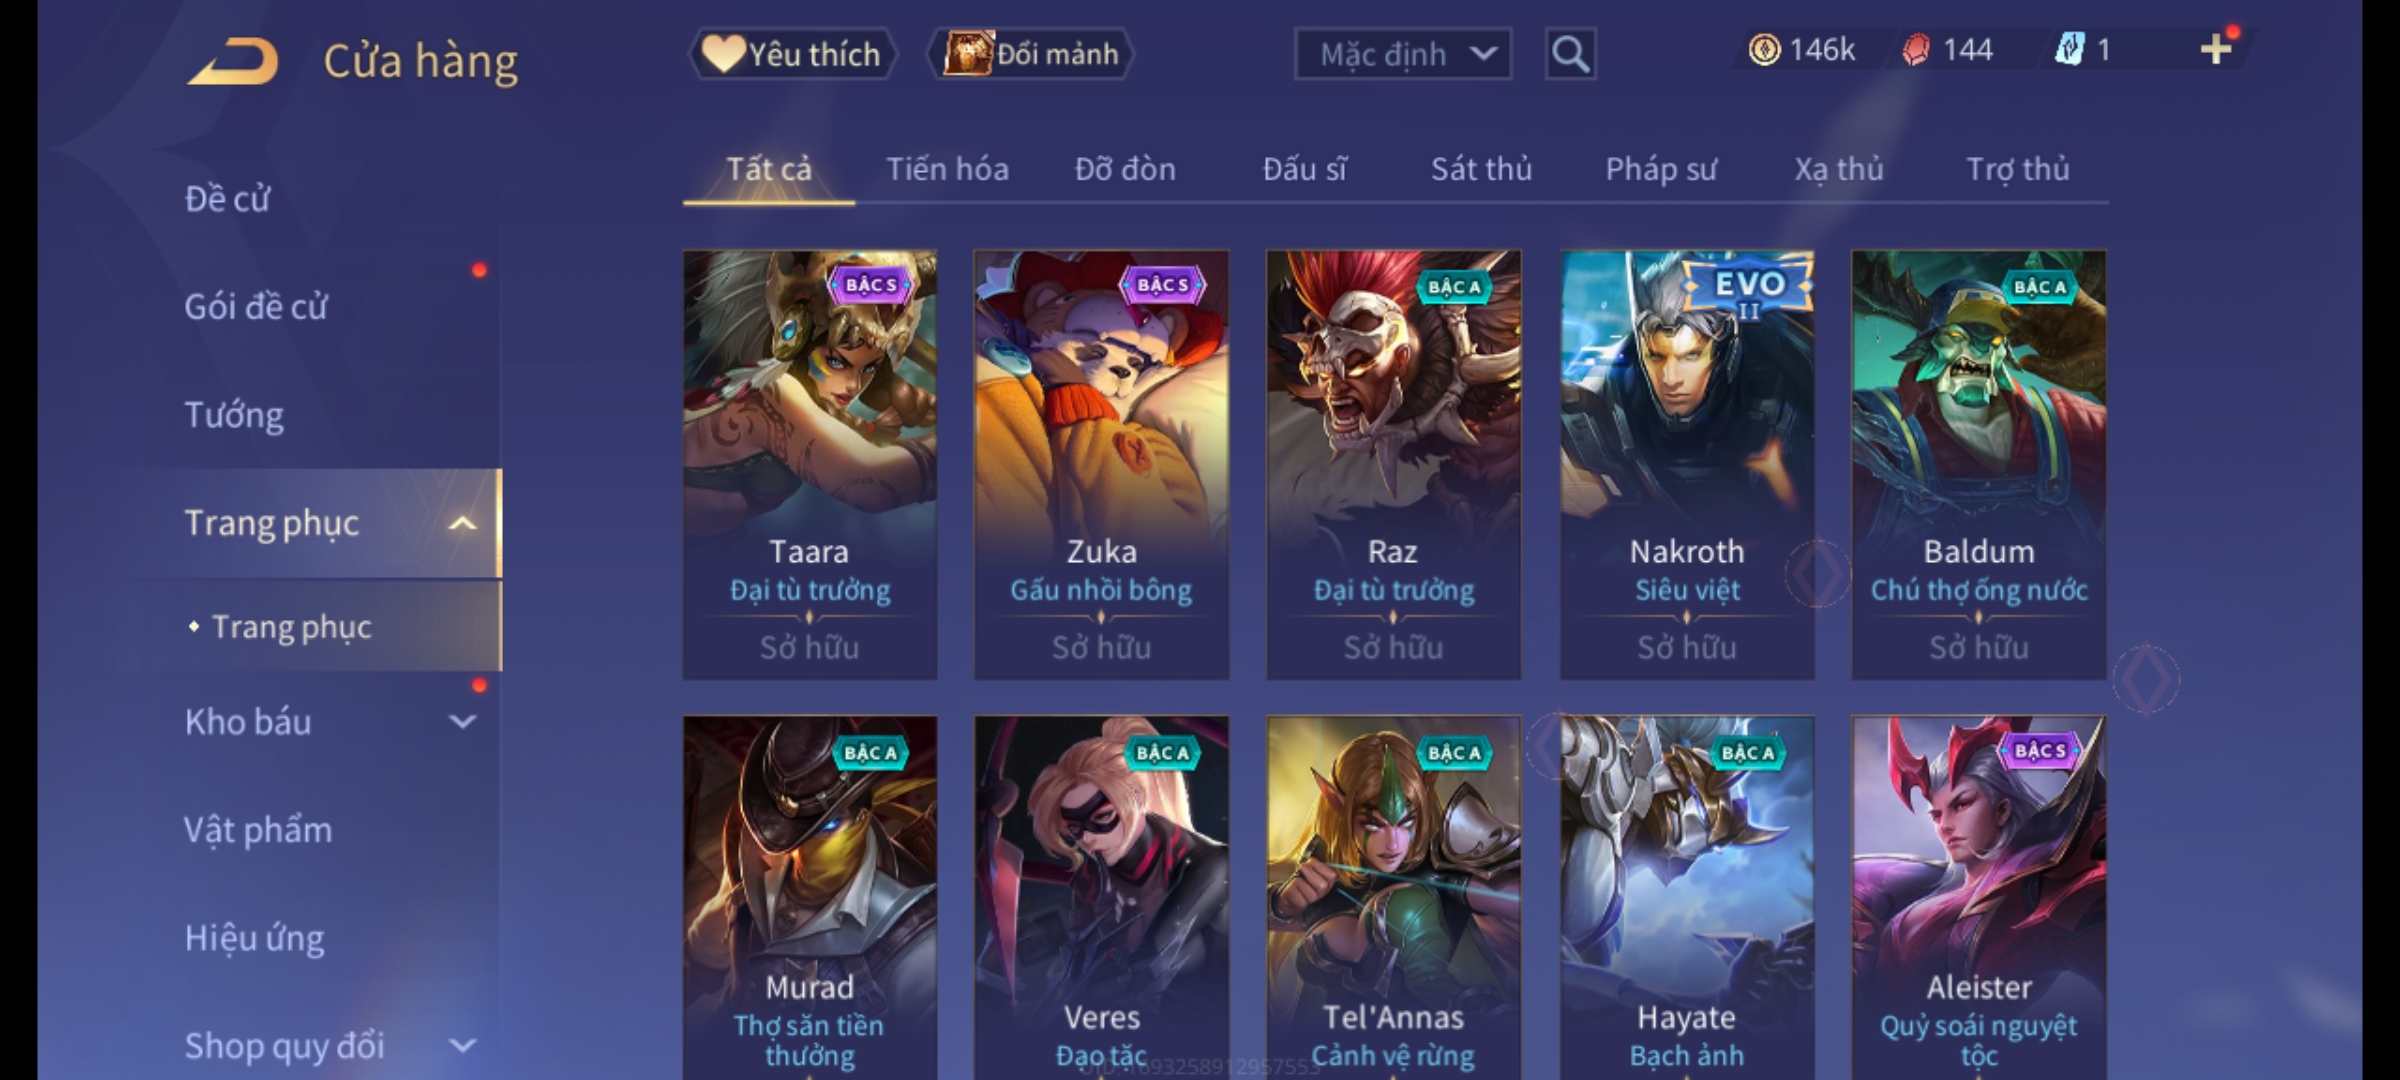This screenshot has width=2400, height=1080.
Task: Open the search magnifier icon
Action: [x=1570, y=54]
